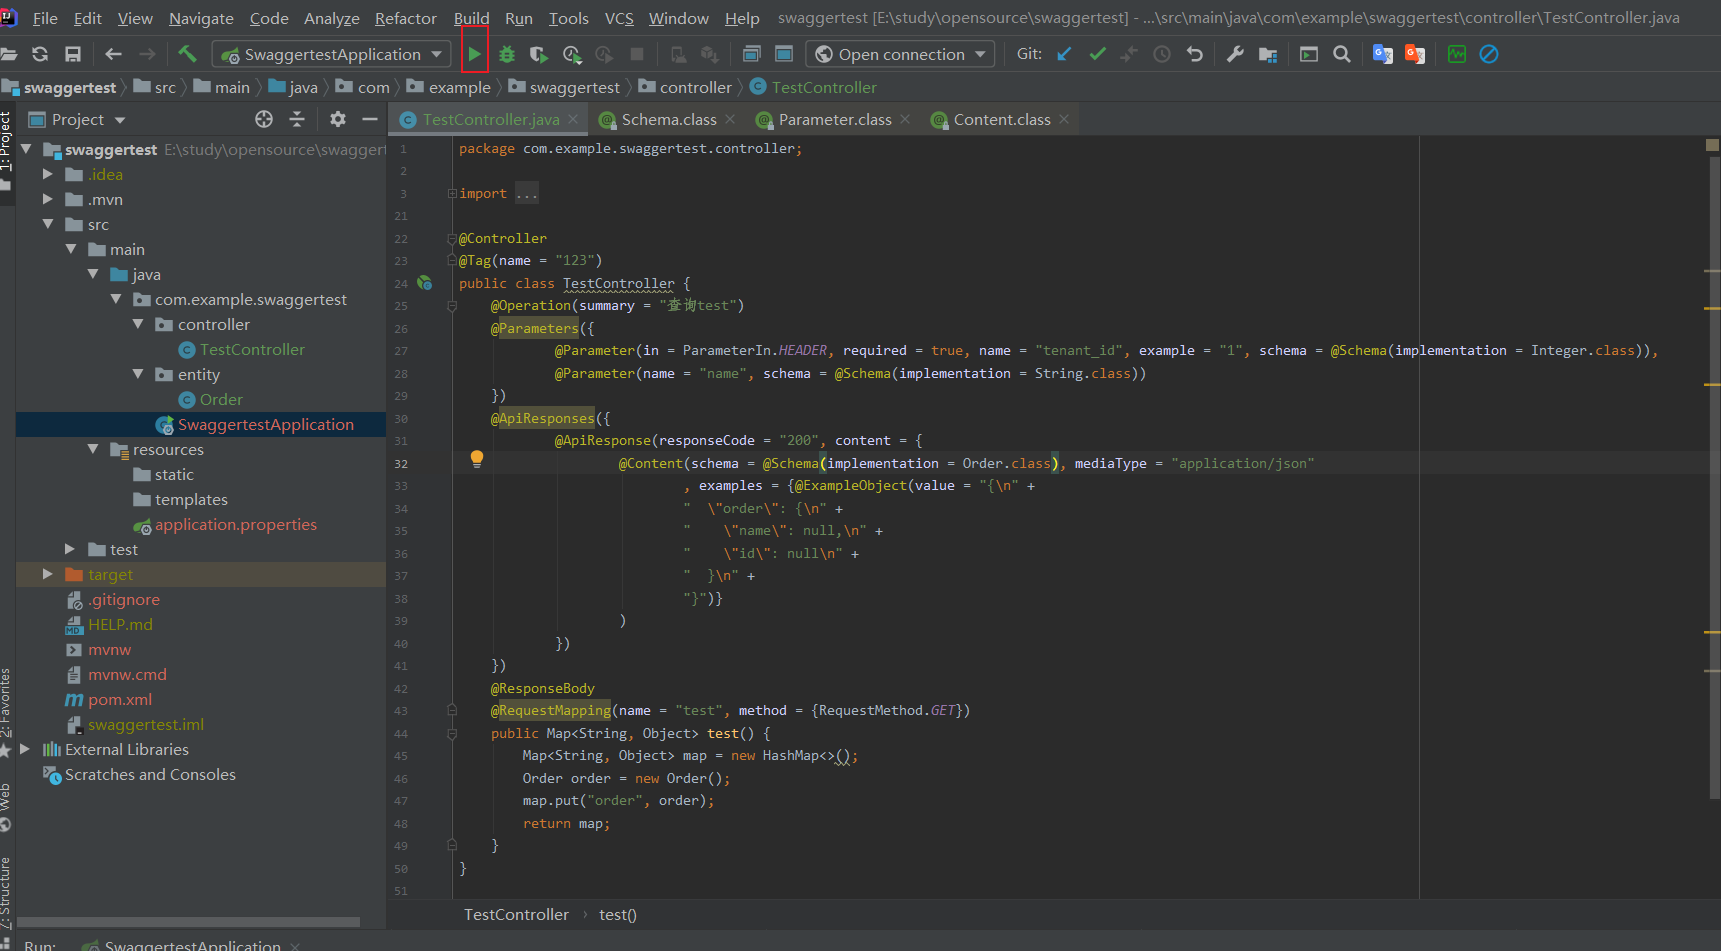Collapse the controller package
The image size is (1721, 951).
coord(138,324)
